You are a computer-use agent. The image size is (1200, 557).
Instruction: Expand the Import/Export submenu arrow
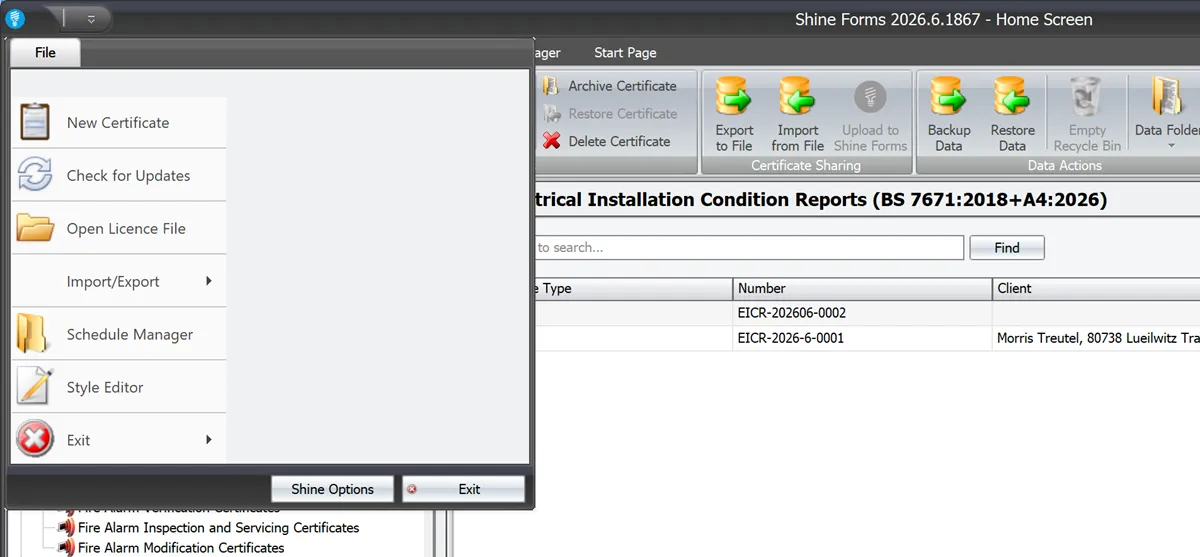209,281
